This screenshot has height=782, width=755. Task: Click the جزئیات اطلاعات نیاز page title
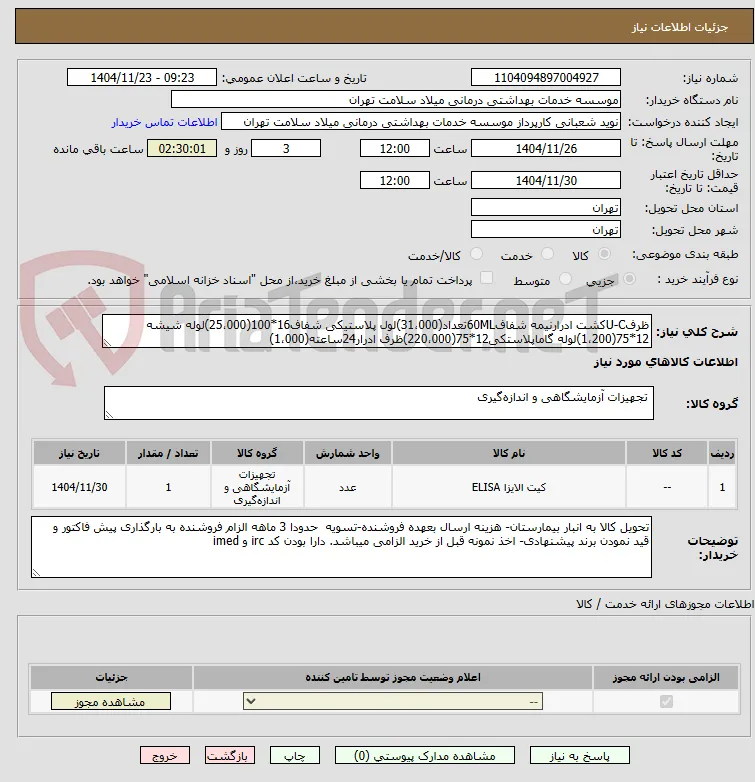coord(680,27)
